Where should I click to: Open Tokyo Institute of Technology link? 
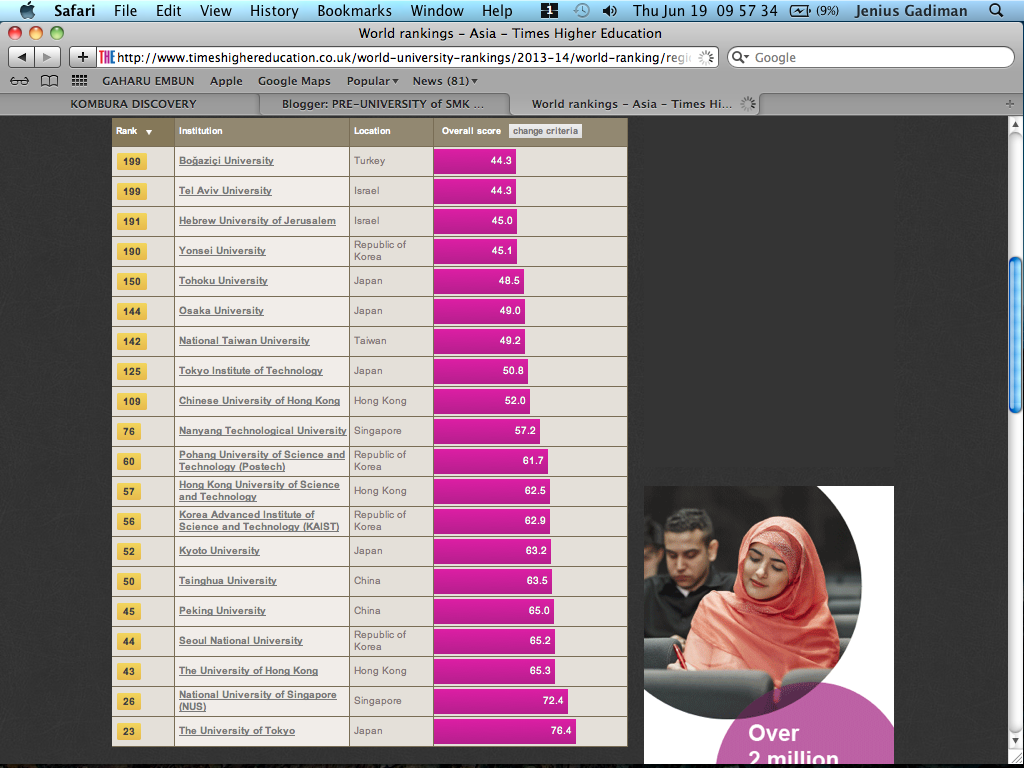coord(251,371)
